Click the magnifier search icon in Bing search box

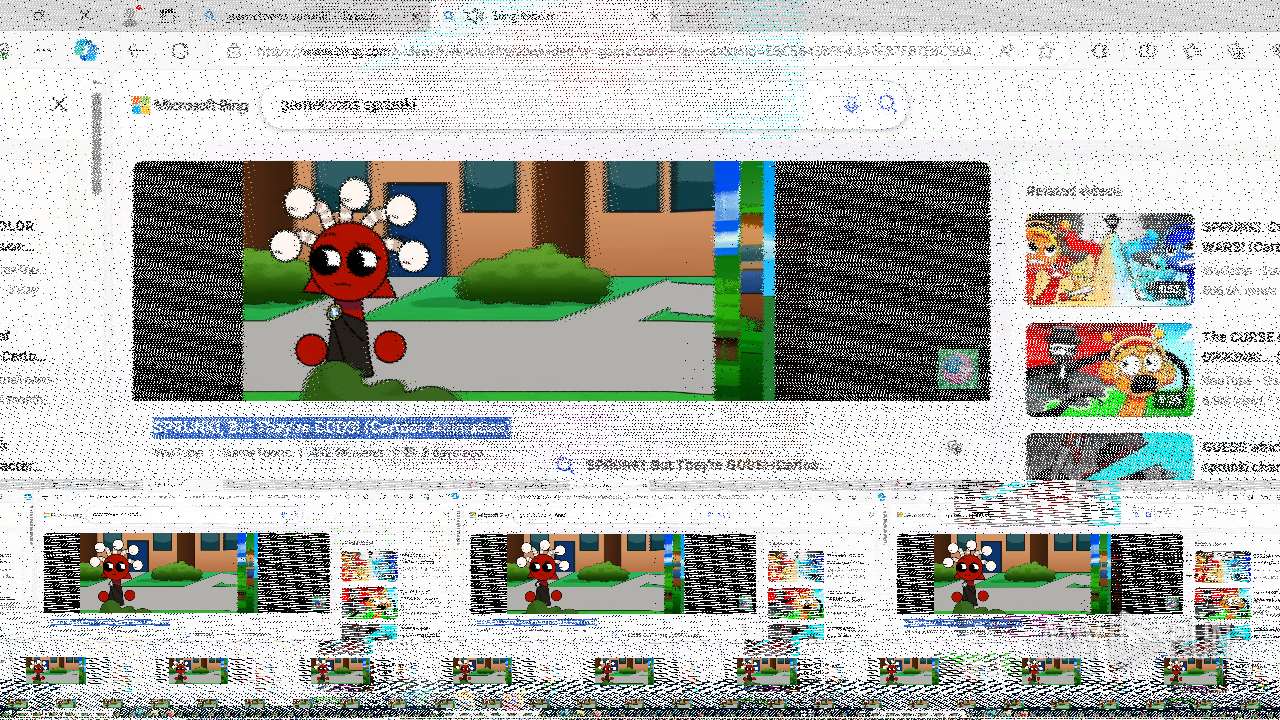point(886,104)
